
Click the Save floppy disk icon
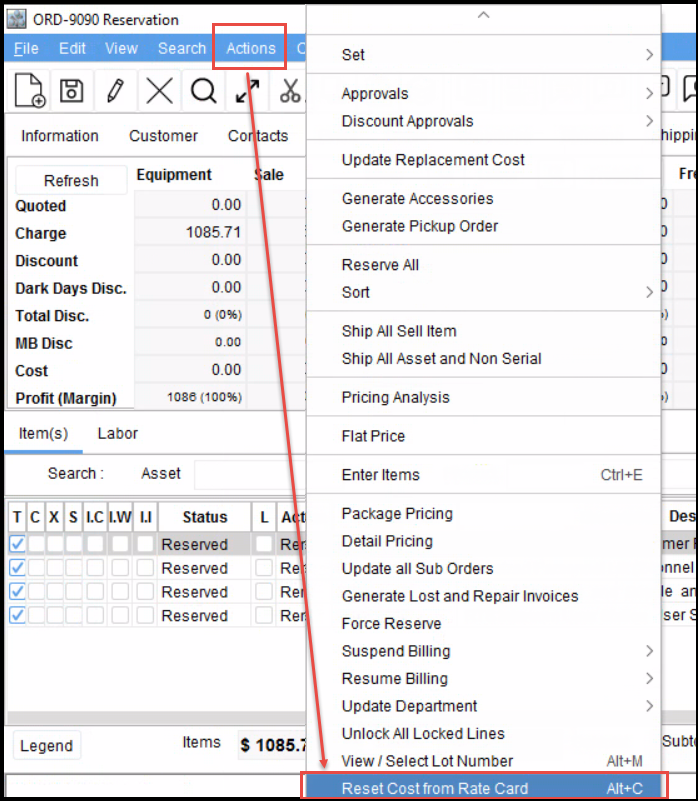pyautogui.click(x=71, y=91)
